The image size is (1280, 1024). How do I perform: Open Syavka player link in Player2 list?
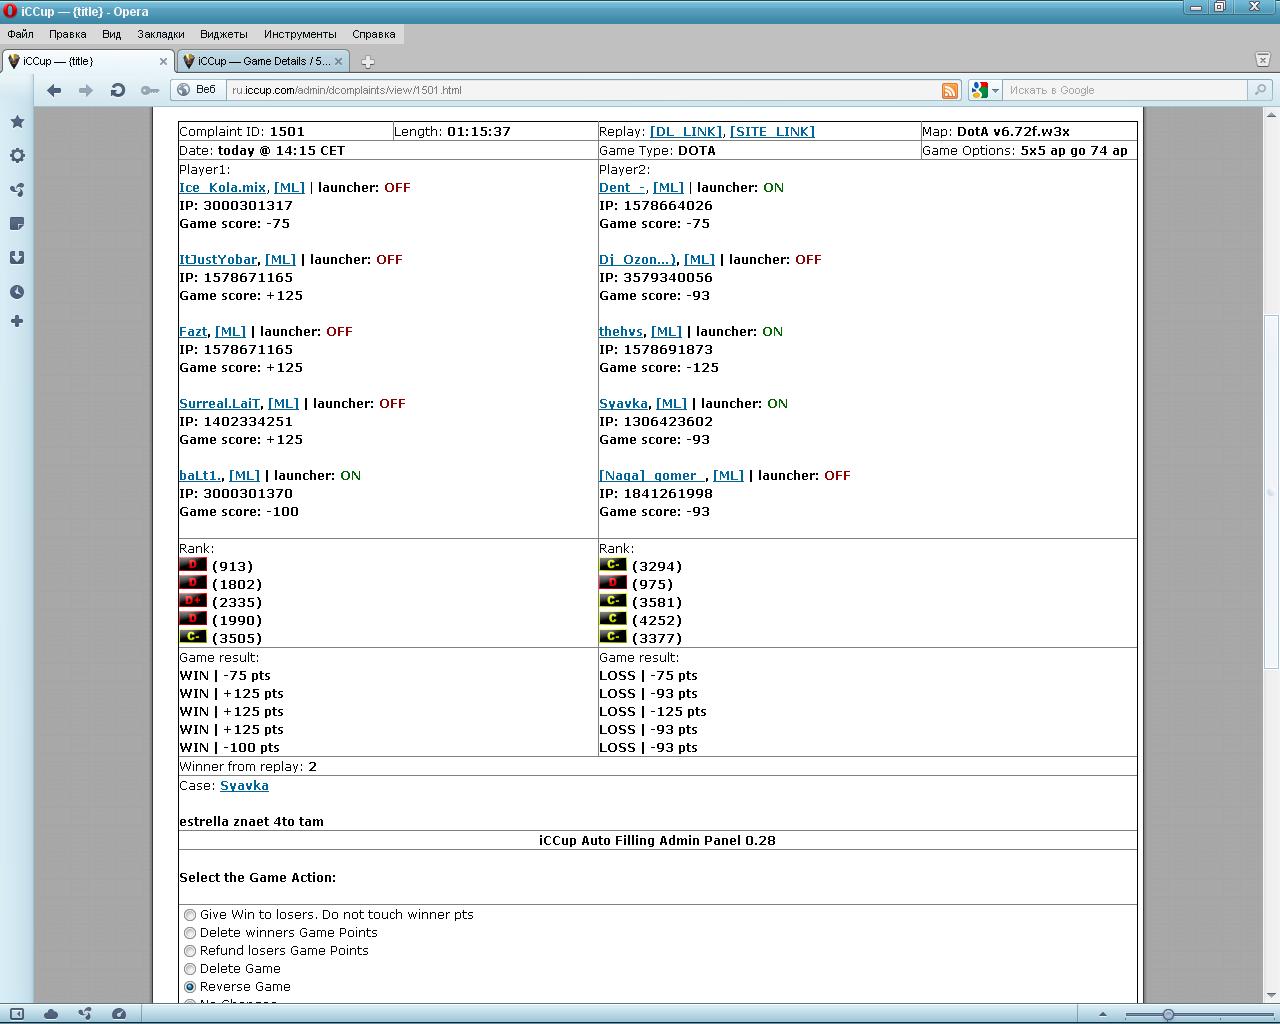point(623,404)
